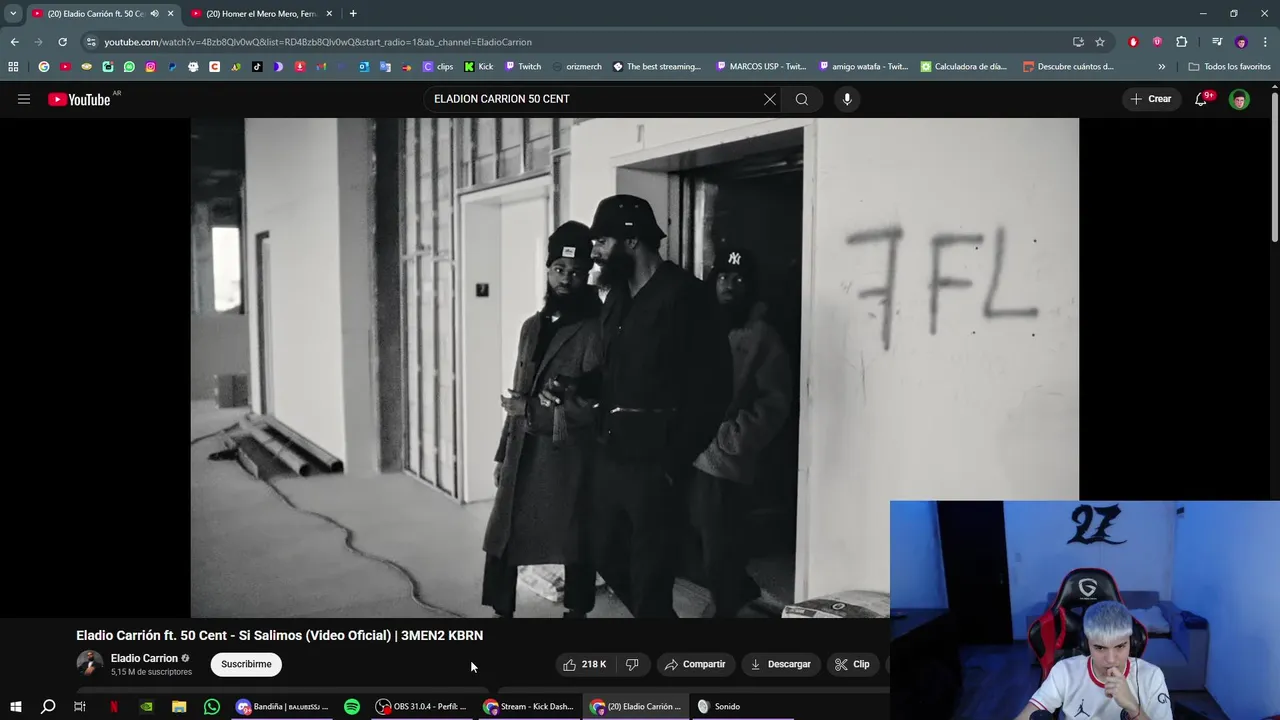
Task: Like the video showing 218 K
Action: (584, 664)
